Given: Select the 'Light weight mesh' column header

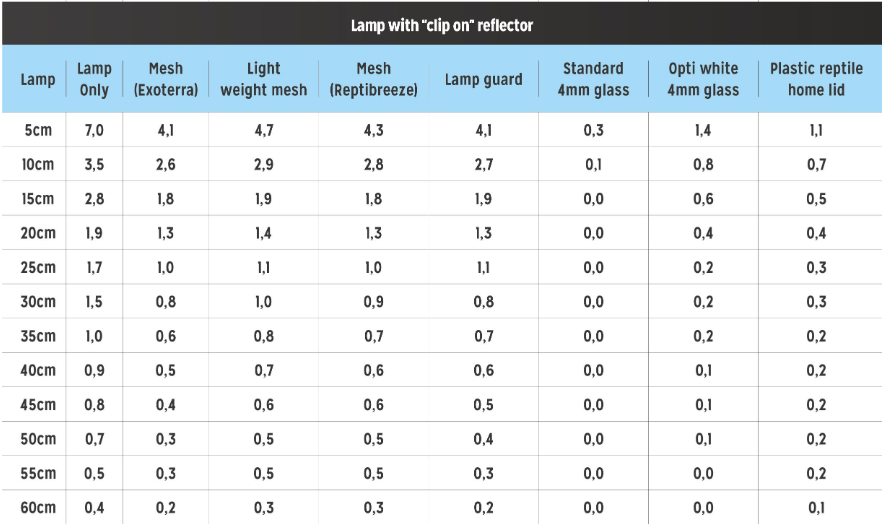Looking at the screenshot, I should coord(263,79).
